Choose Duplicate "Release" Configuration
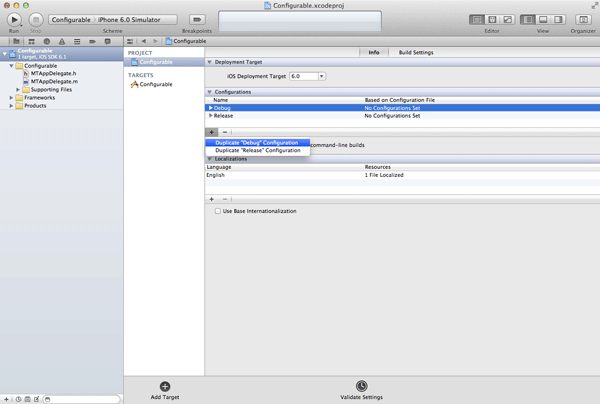This screenshot has width=600, height=404. (x=258, y=150)
